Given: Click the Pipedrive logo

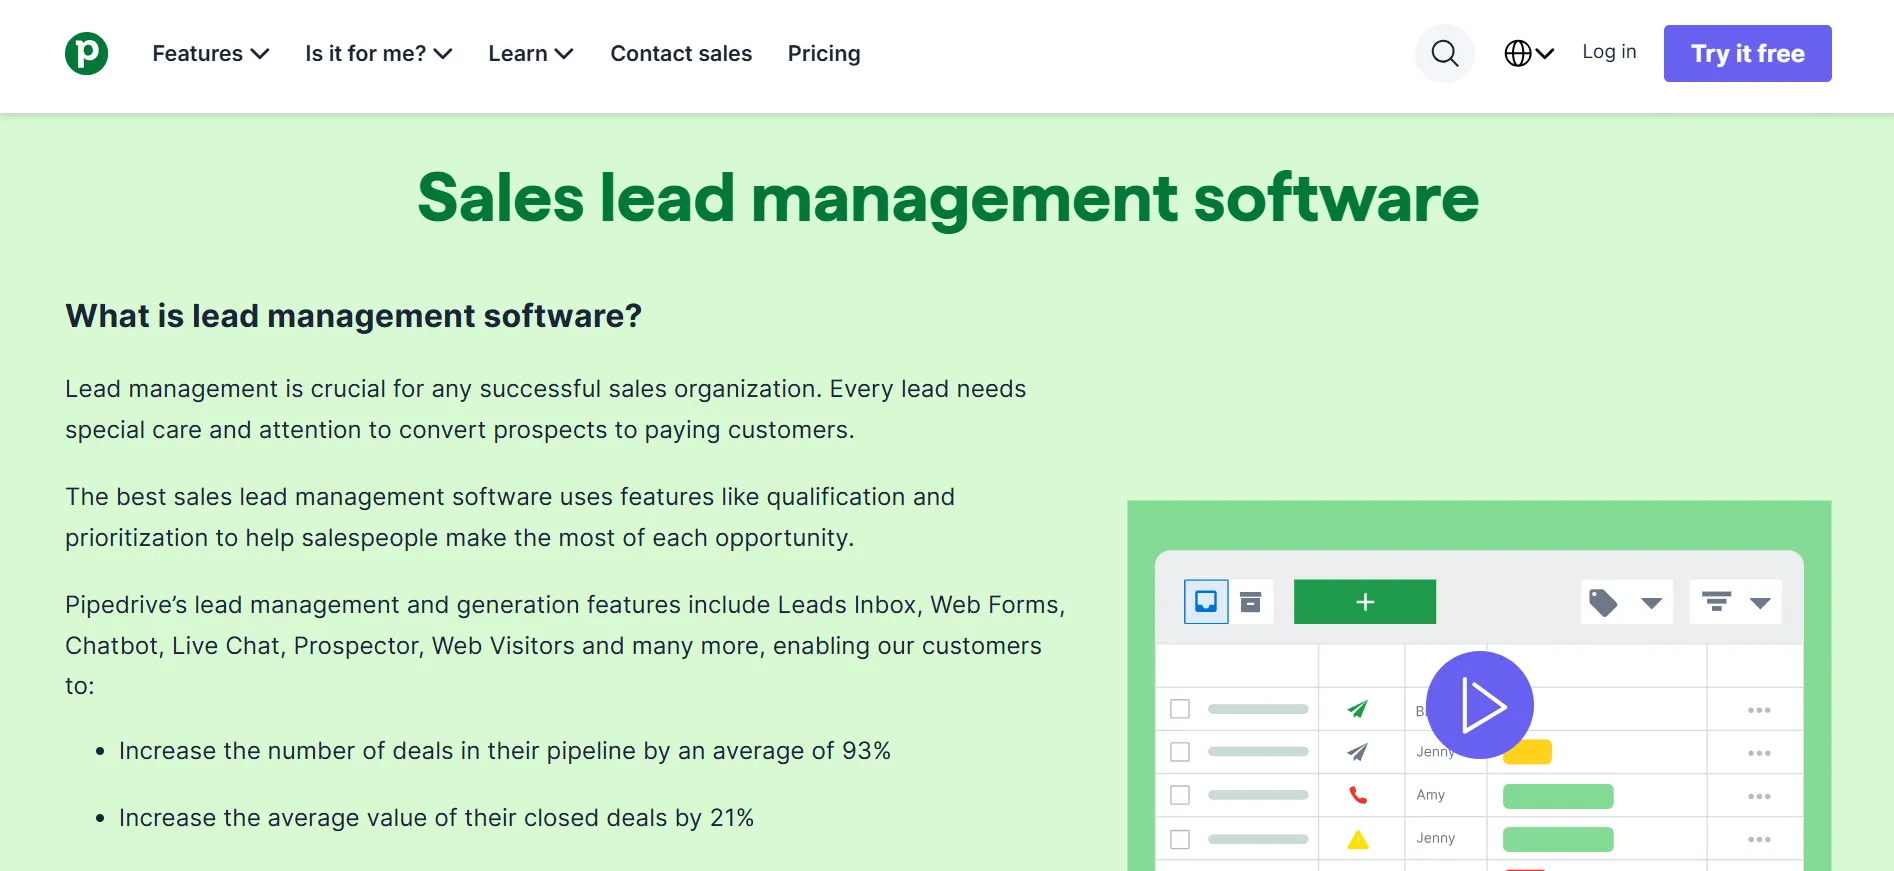Looking at the screenshot, I should [x=86, y=53].
